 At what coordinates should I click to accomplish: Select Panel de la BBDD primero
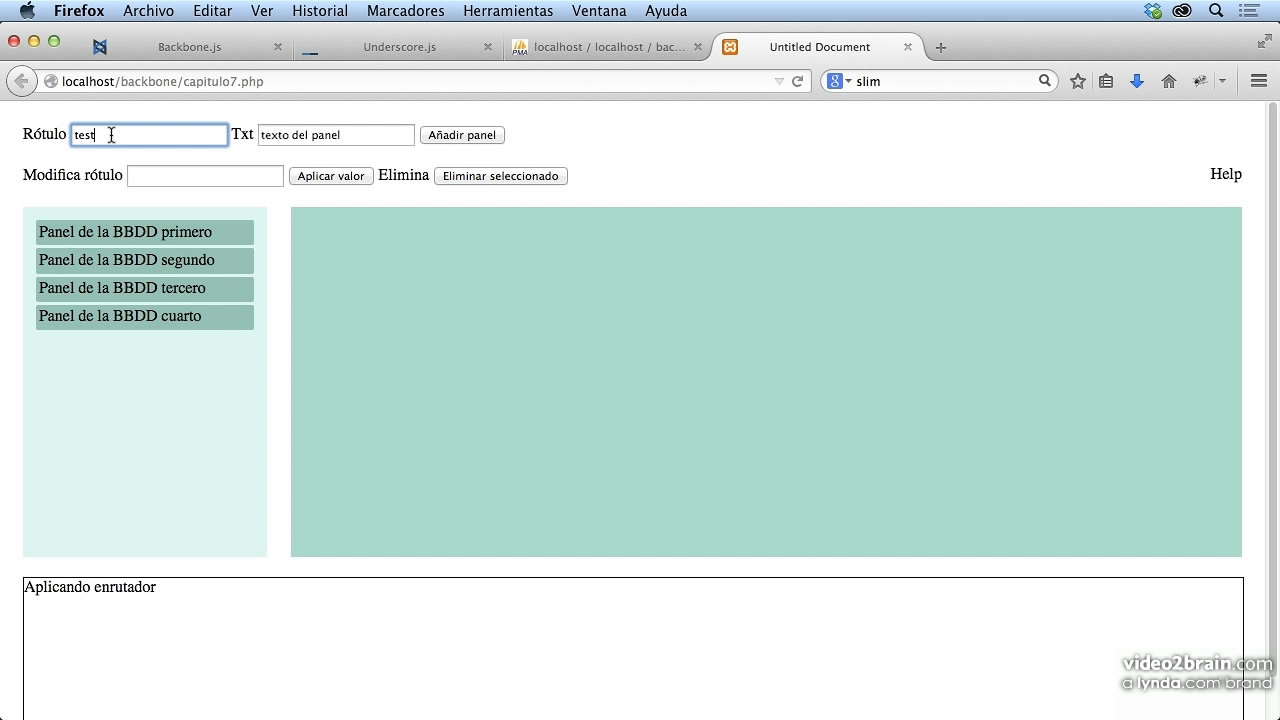(x=145, y=232)
